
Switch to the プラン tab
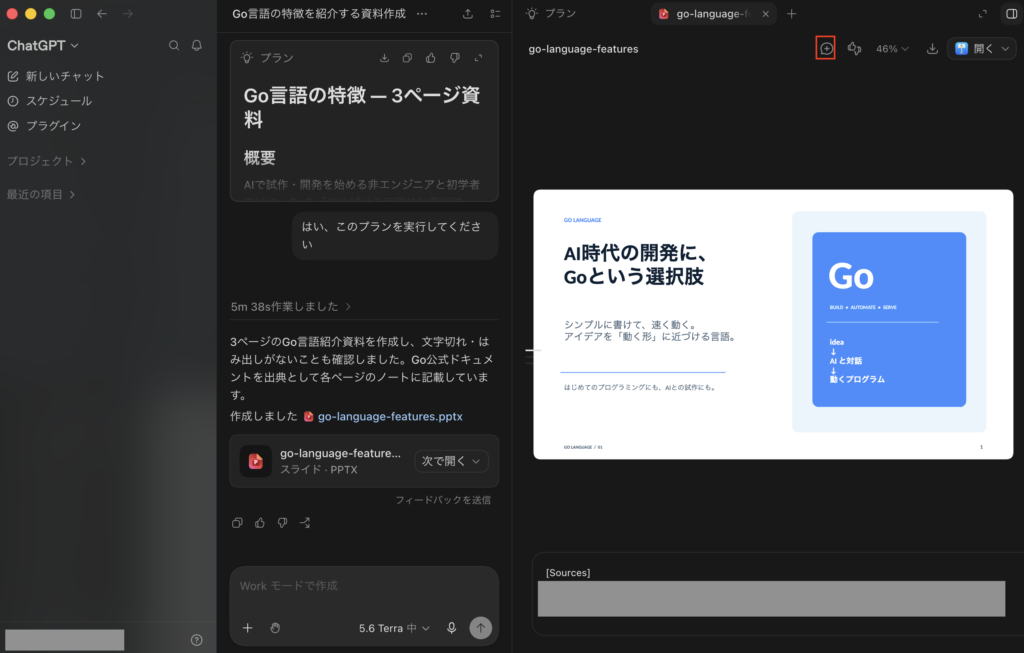551,14
